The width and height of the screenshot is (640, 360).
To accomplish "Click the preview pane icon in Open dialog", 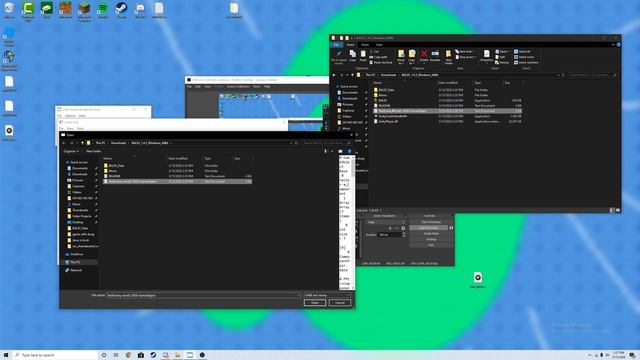I will (340, 151).
